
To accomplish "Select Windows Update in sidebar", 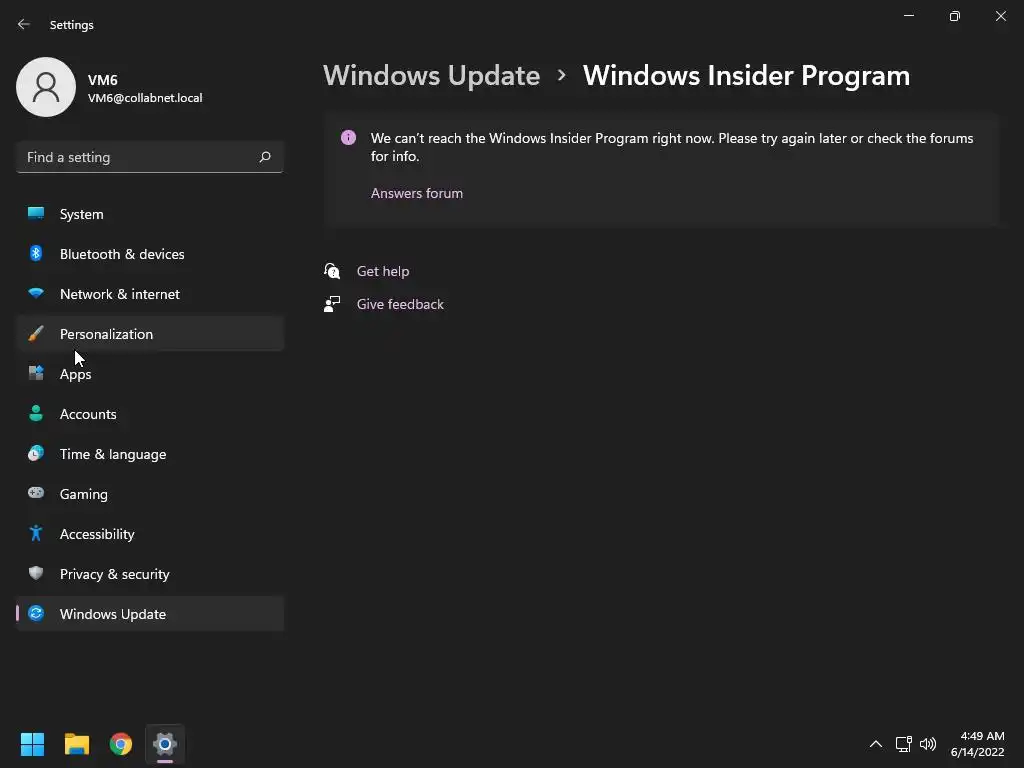I will coord(150,614).
